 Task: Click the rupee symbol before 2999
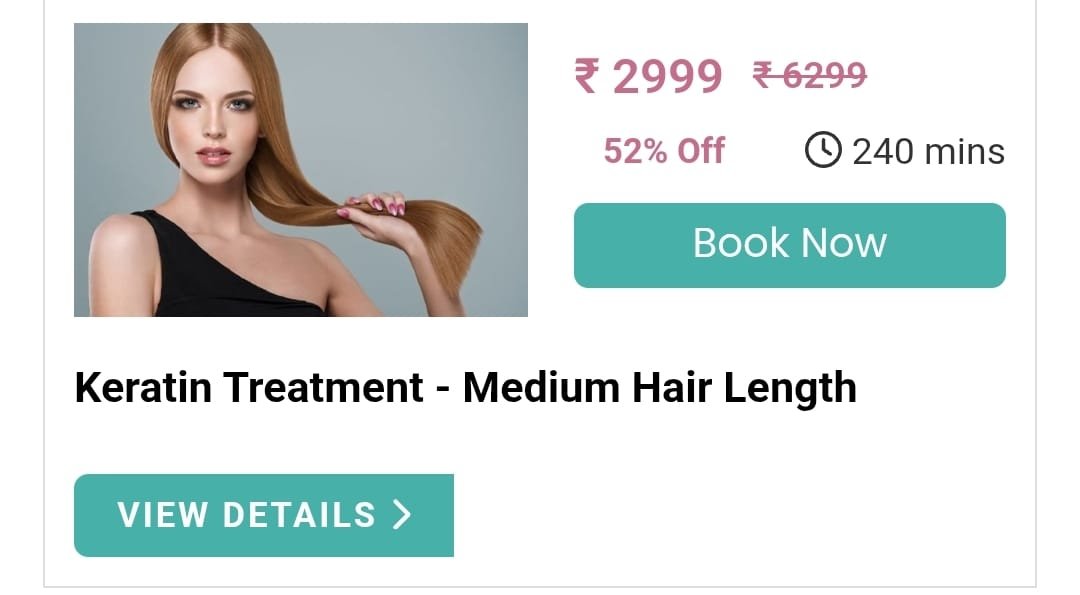(587, 75)
